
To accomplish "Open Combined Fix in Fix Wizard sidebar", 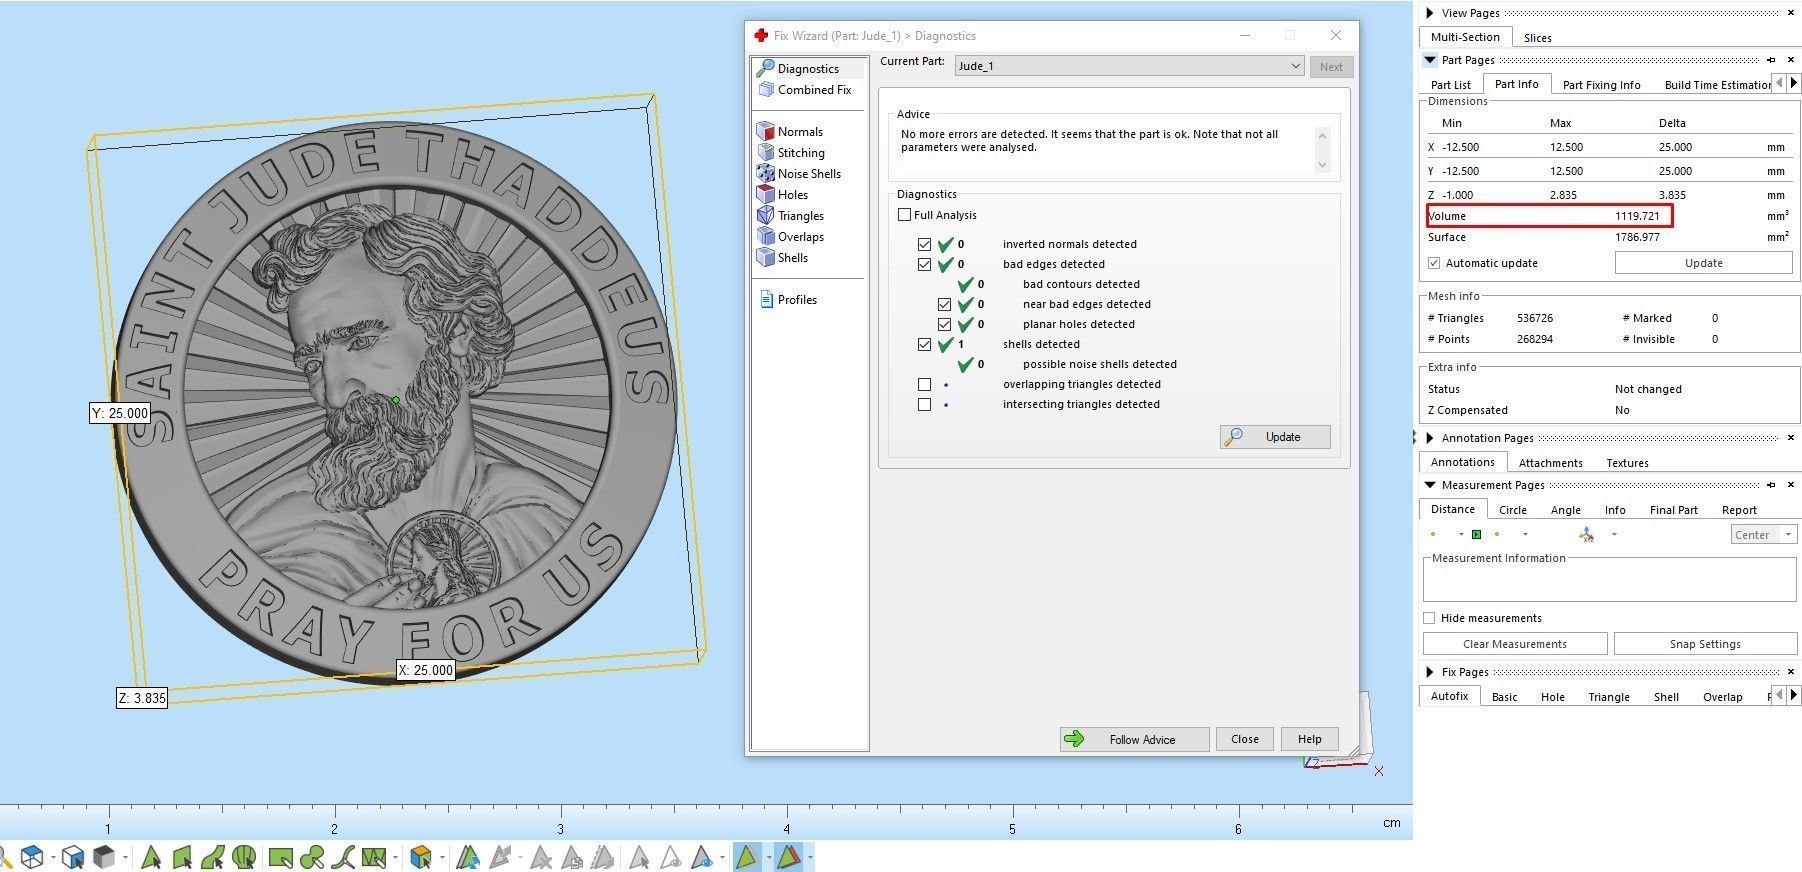I will point(806,89).
